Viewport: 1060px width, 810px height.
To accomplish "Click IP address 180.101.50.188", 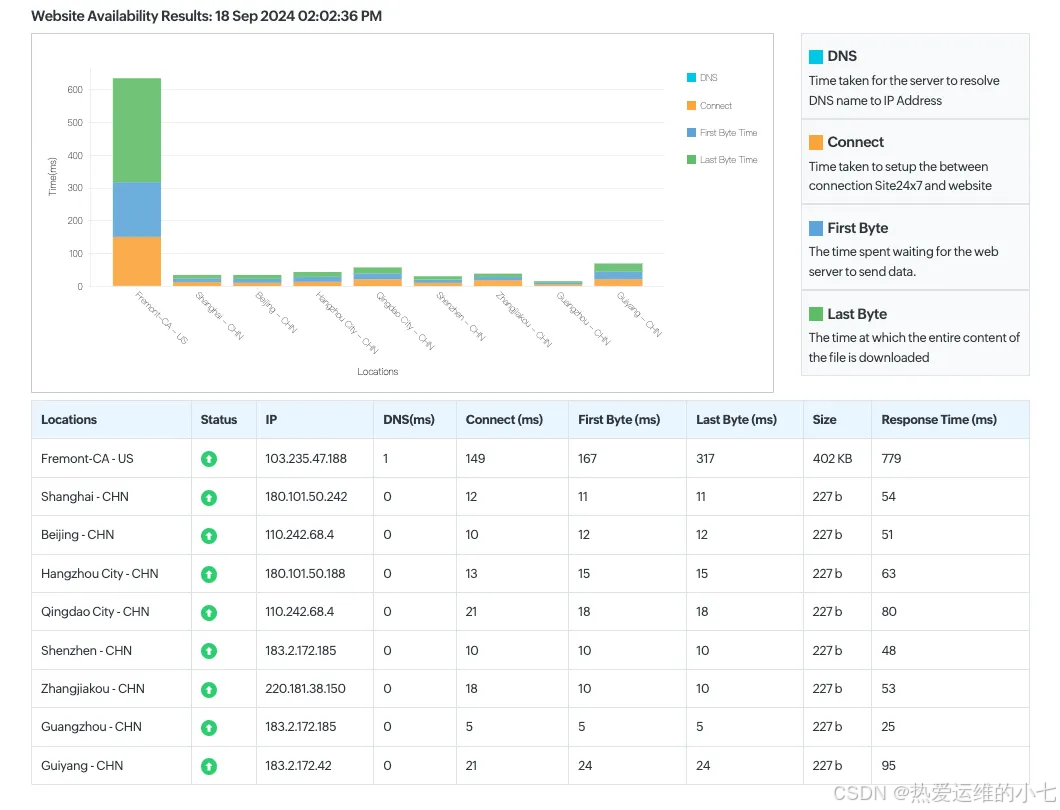I will pyautogui.click(x=305, y=573).
